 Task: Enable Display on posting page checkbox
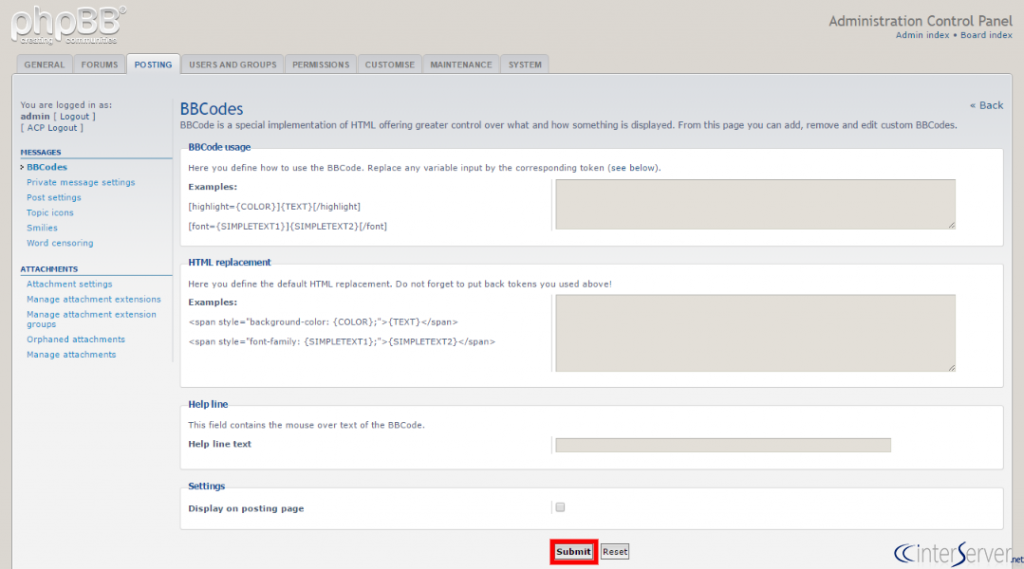tap(560, 508)
